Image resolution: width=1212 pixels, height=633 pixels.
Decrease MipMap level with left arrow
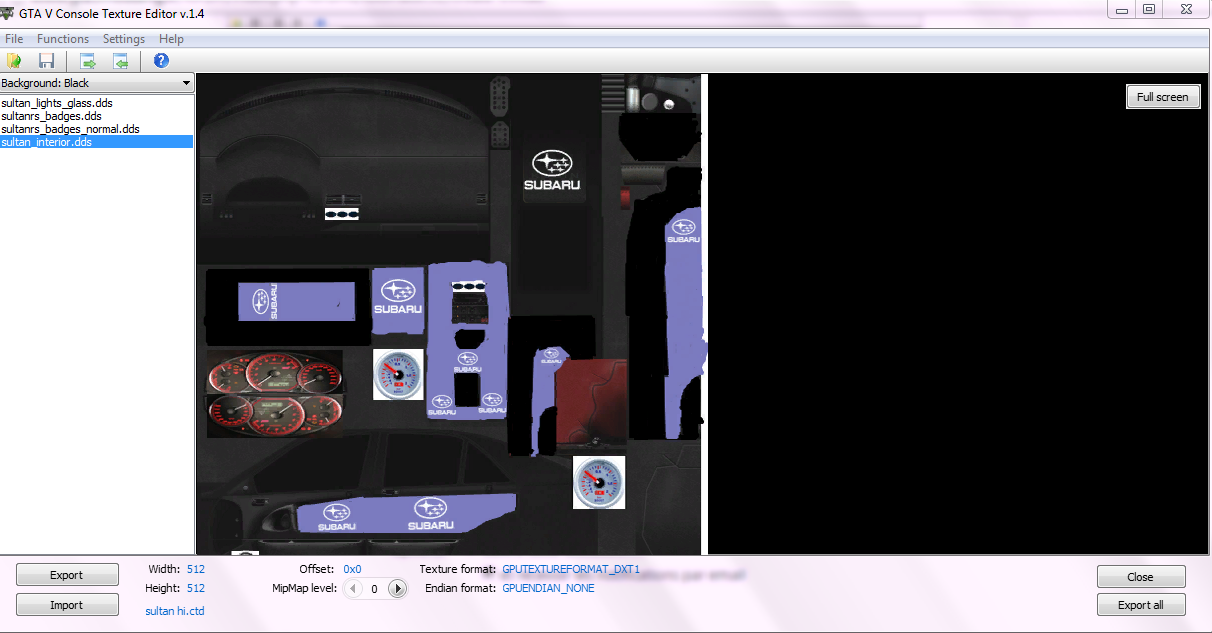coord(352,589)
